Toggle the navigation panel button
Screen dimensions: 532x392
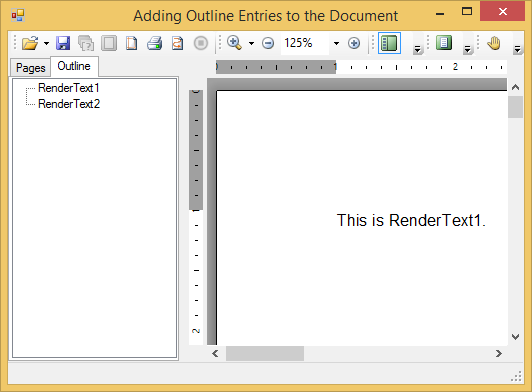(389, 43)
